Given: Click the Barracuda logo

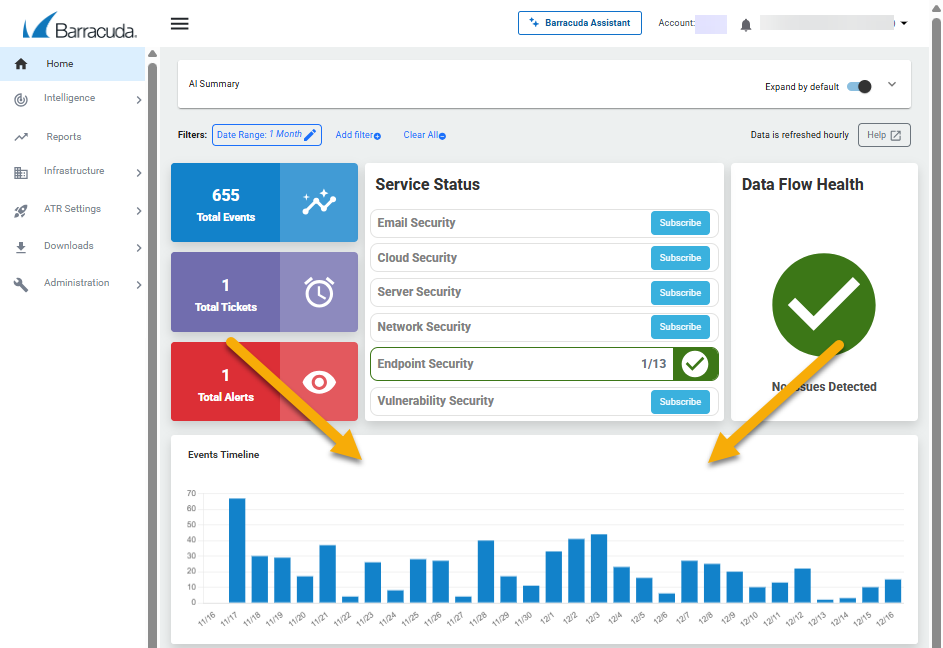Looking at the screenshot, I should 80,25.
